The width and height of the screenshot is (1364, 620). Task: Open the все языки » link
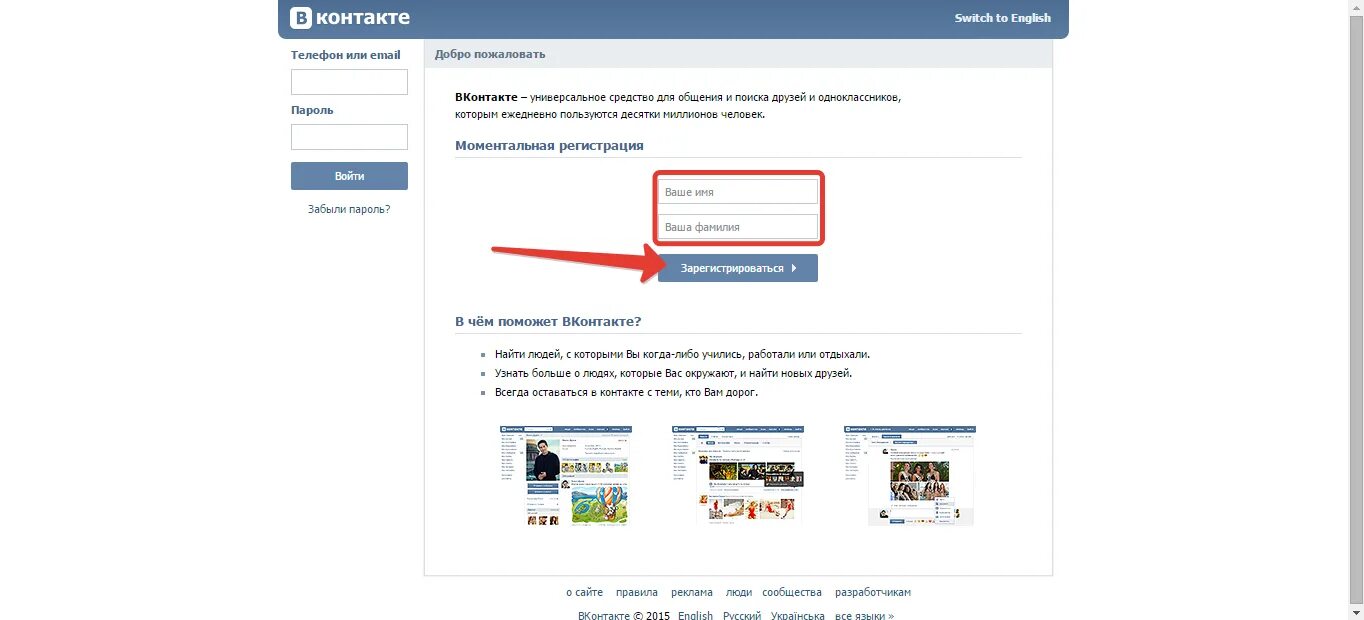(864, 615)
